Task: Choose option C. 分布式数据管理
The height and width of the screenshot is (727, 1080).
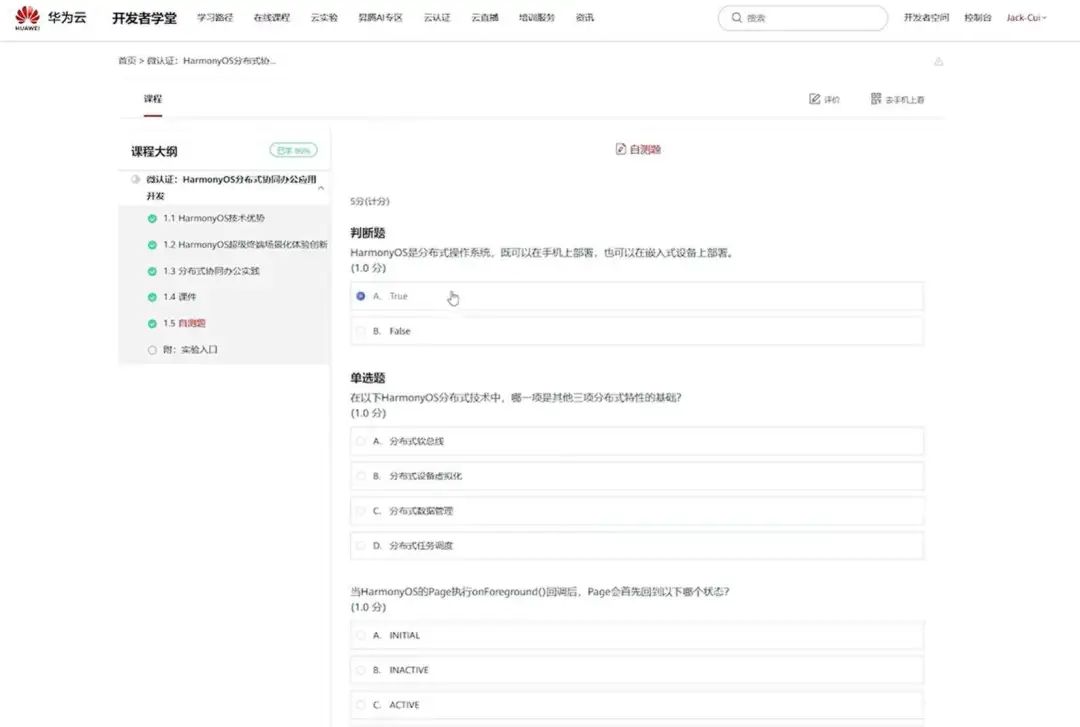Action: [x=636, y=511]
